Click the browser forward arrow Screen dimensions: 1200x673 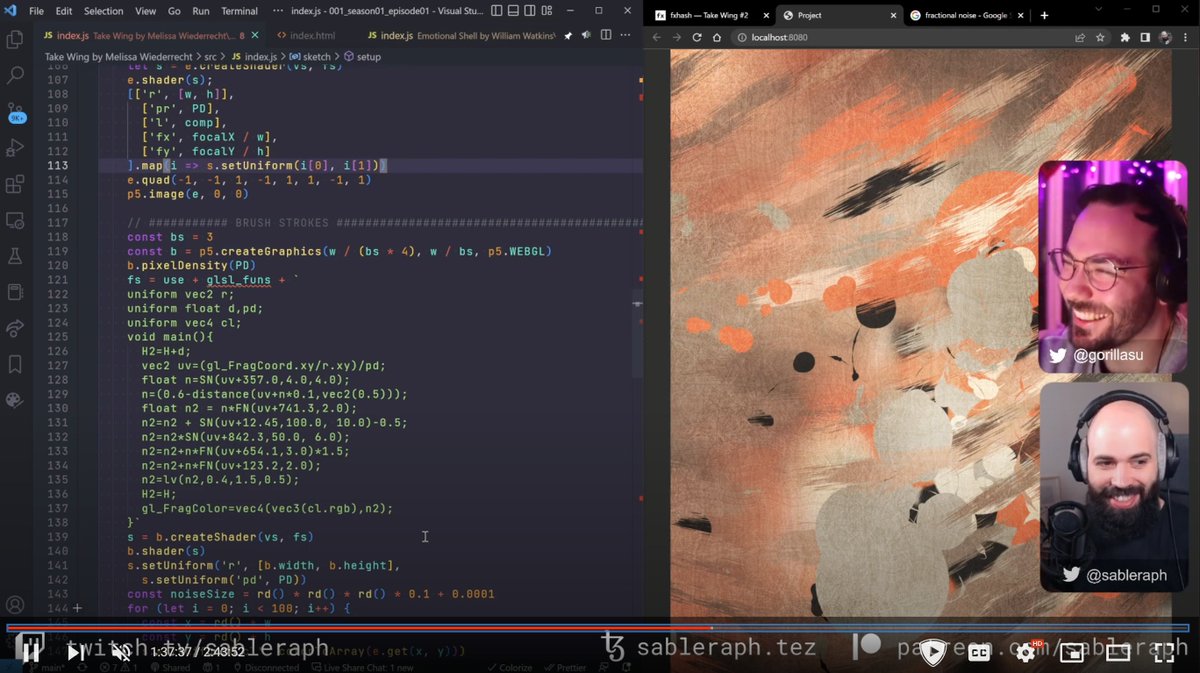coord(677,37)
